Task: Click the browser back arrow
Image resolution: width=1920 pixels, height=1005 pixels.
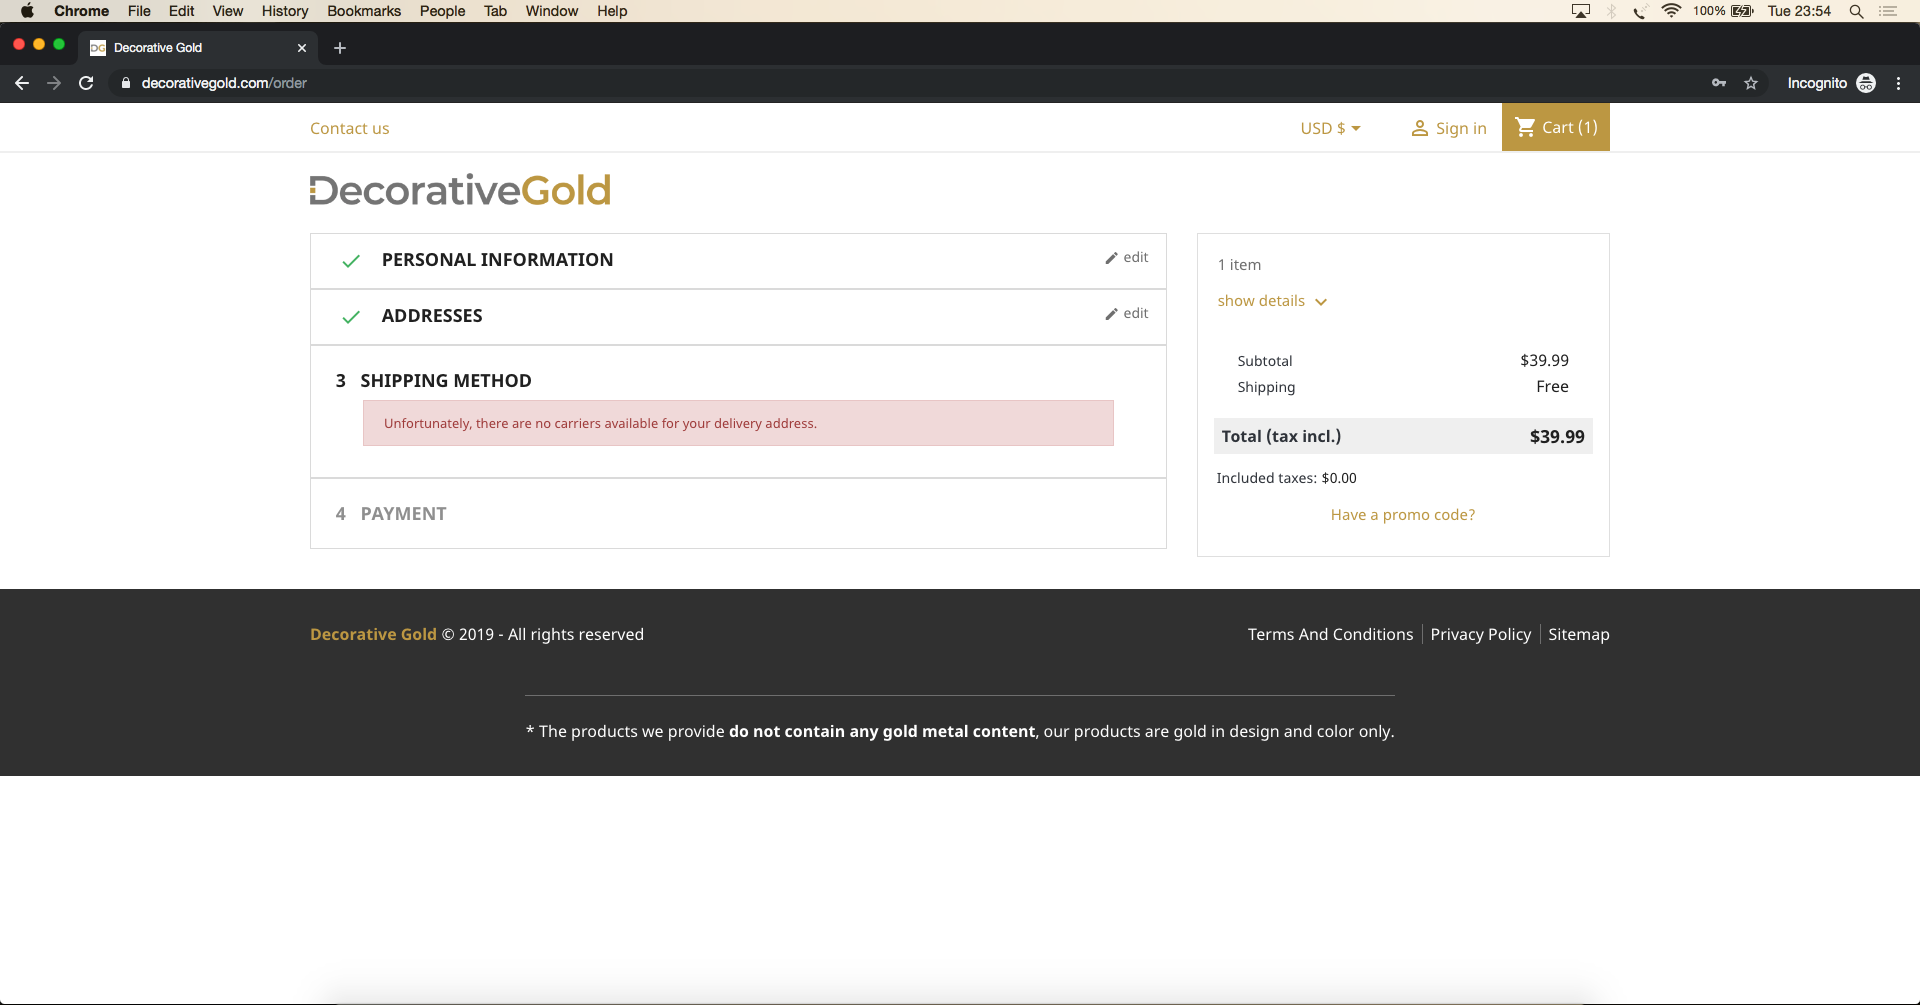Action: (22, 83)
